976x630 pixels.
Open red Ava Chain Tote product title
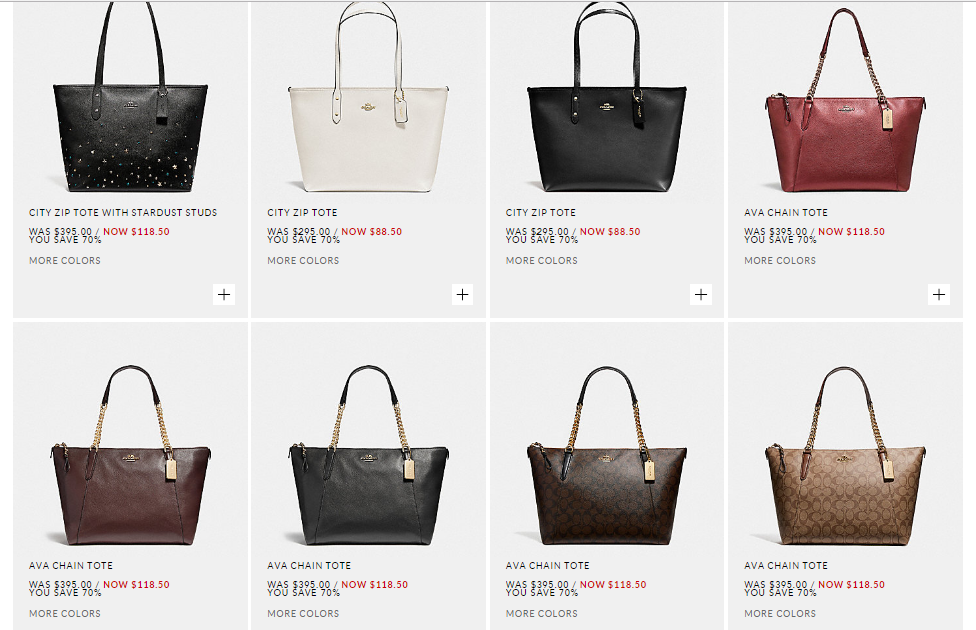tap(786, 212)
